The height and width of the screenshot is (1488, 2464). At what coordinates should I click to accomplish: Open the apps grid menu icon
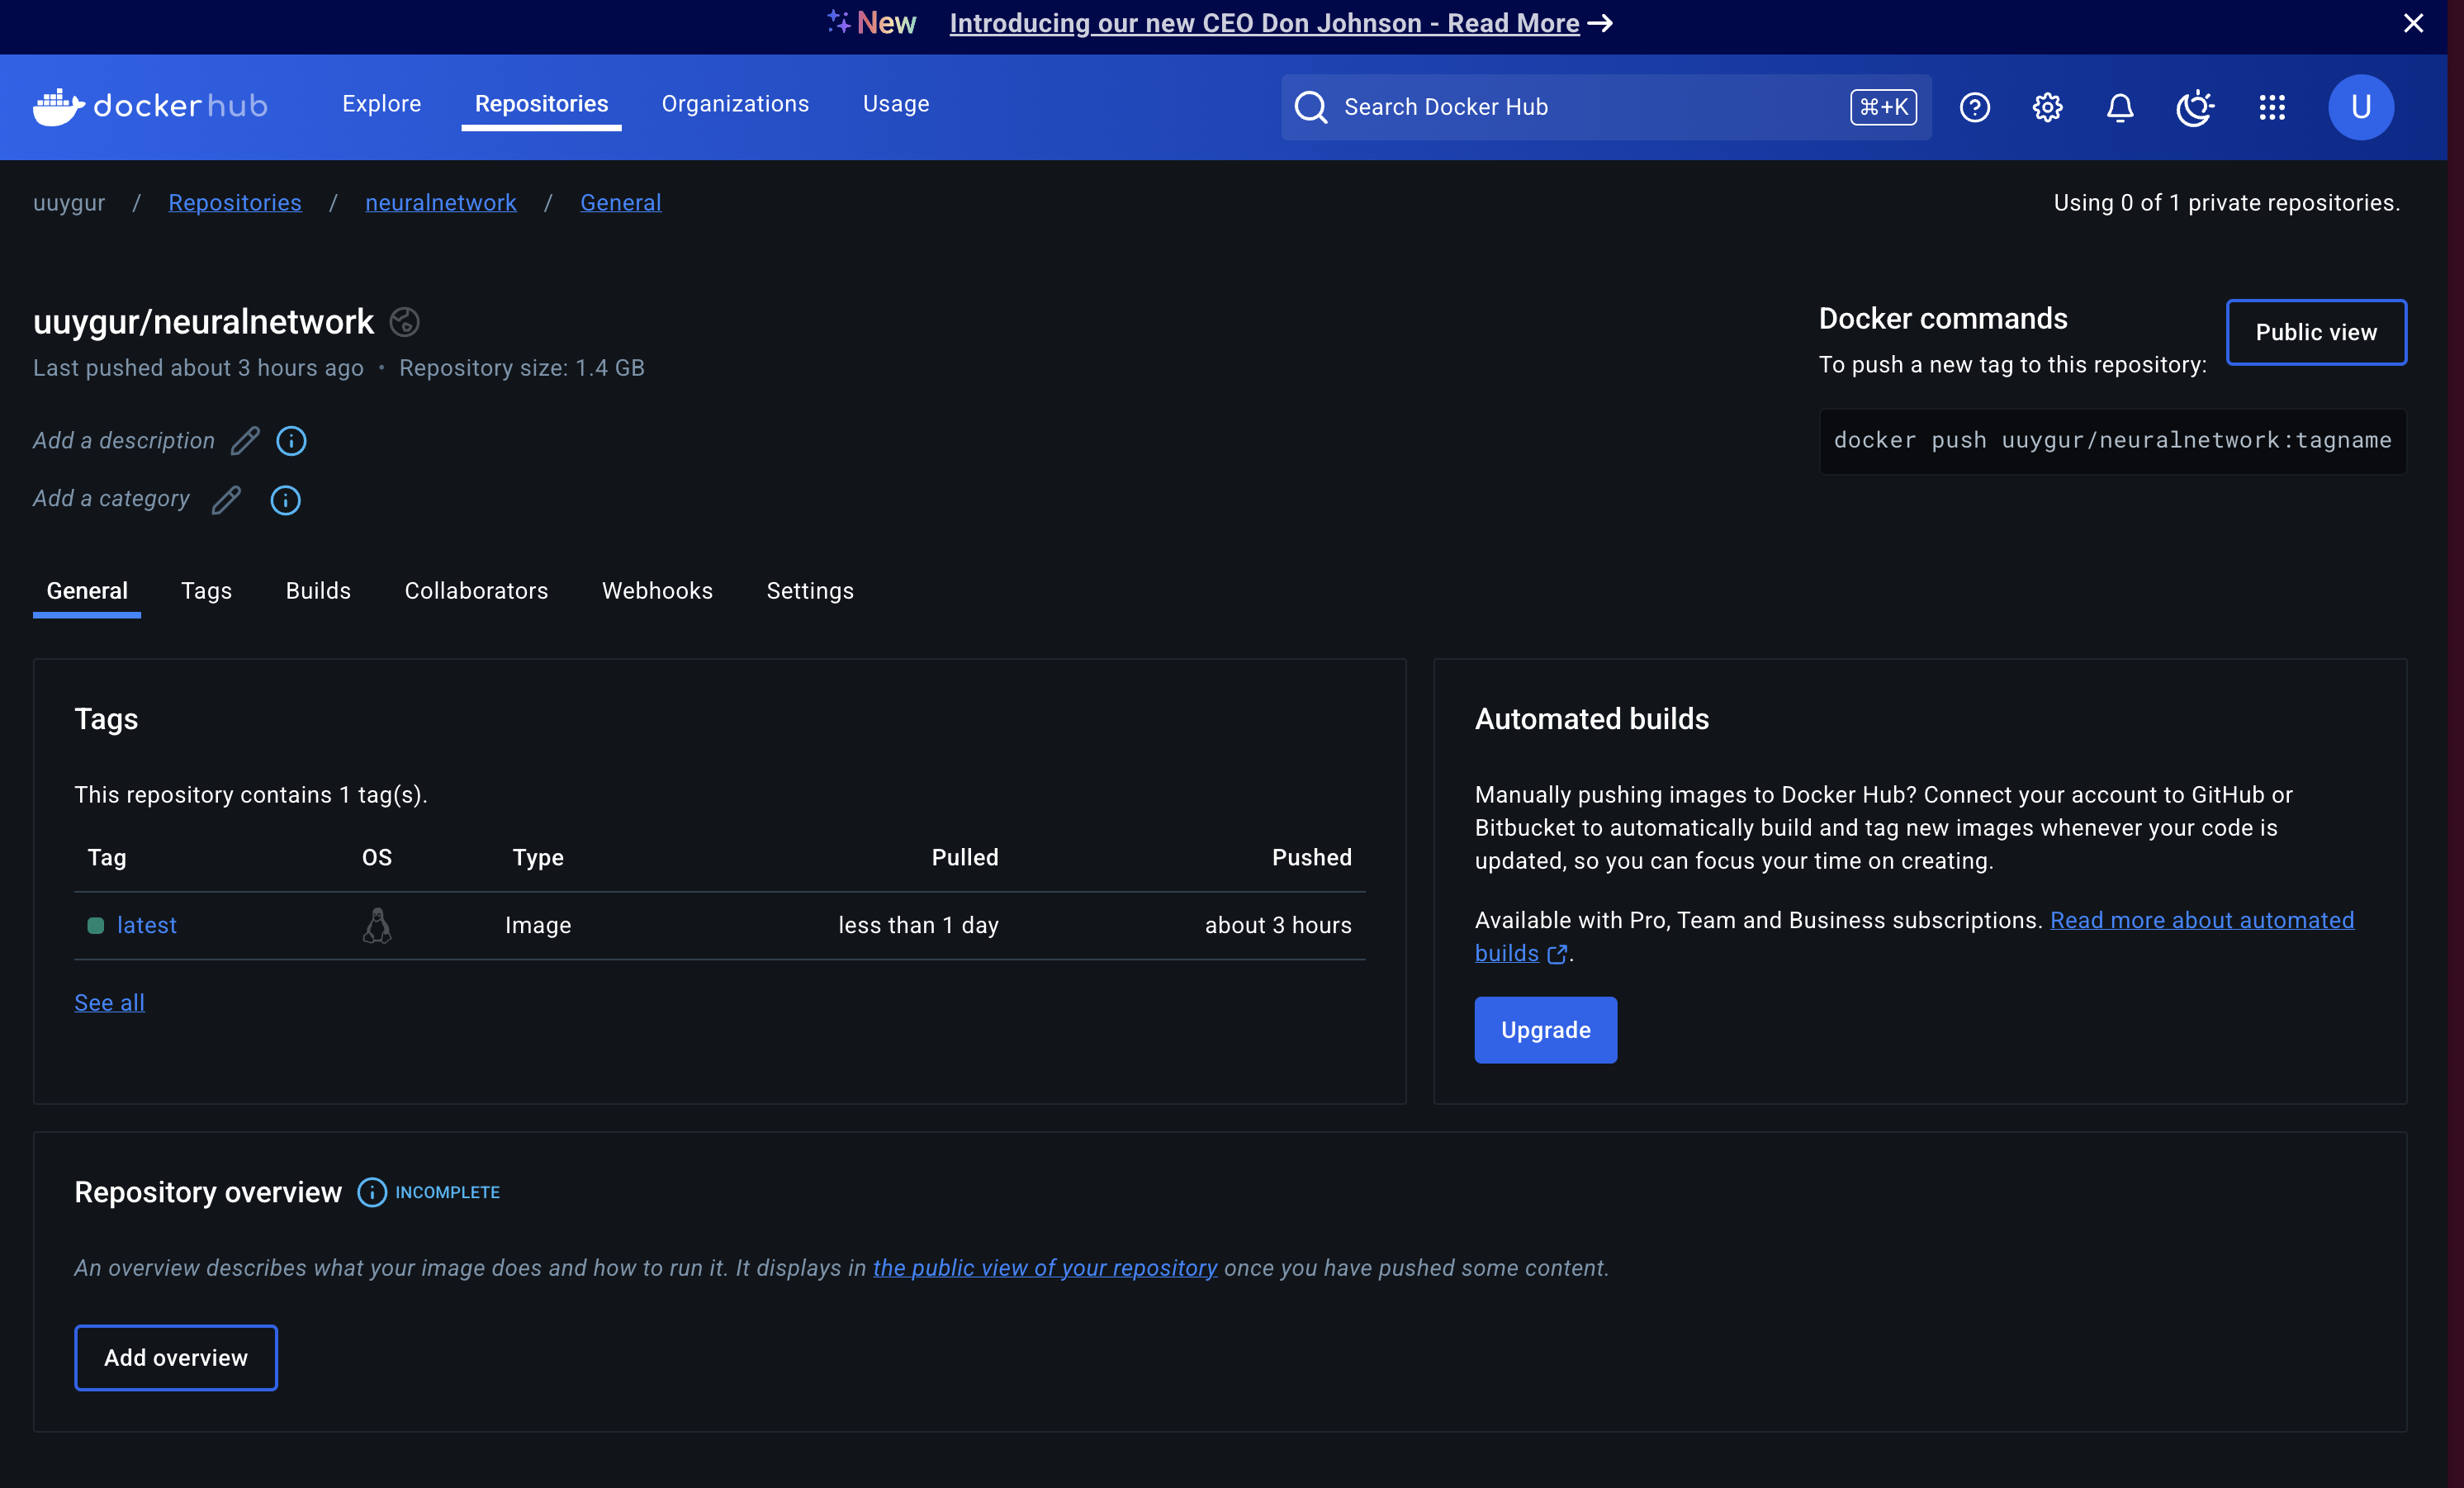[x=2272, y=107]
